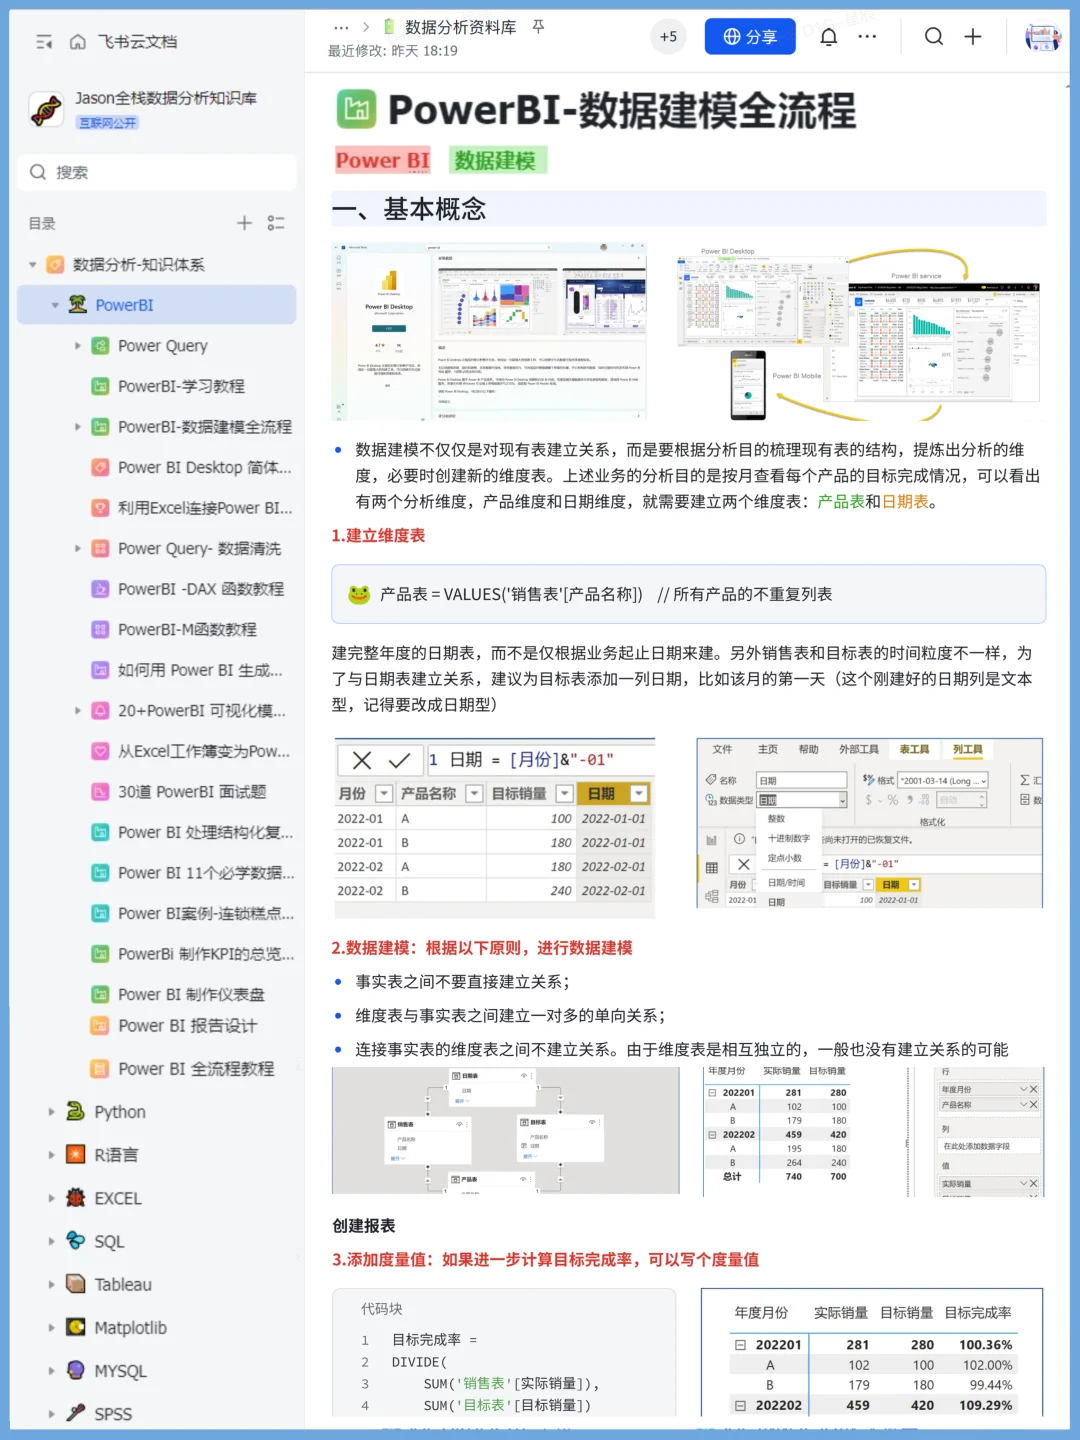
Task: Pin the document with the pin icon
Action: (538, 27)
